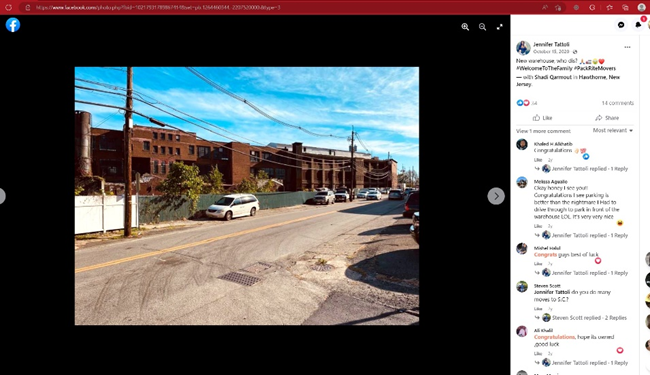Zoom out of the photo

pyautogui.click(x=482, y=27)
